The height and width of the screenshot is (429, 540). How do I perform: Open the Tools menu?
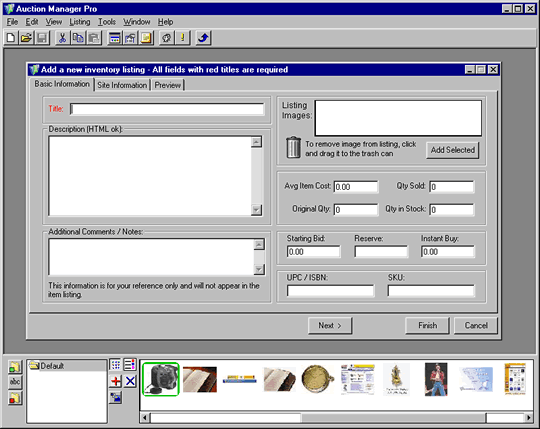tap(107, 22)
